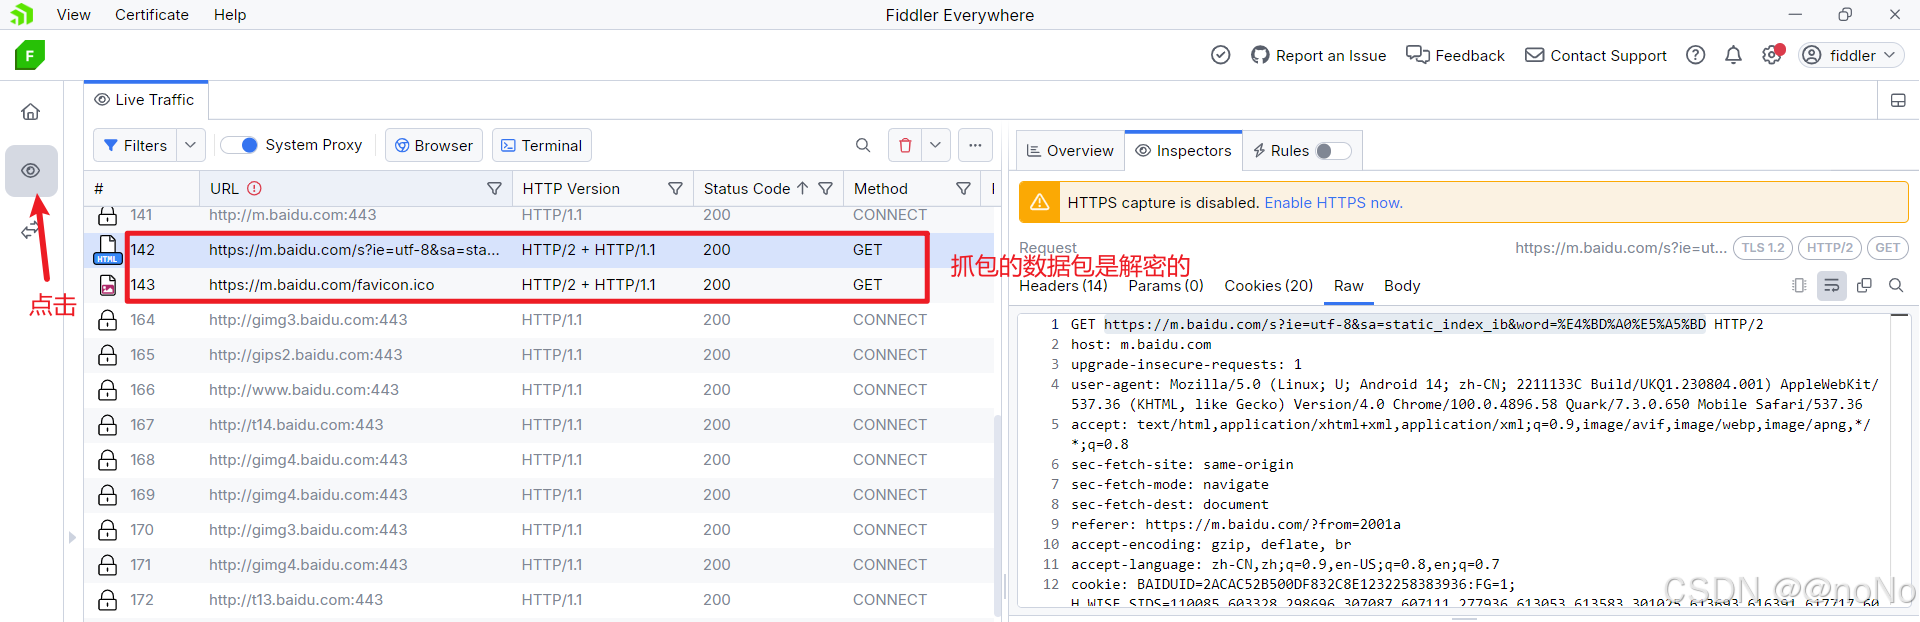Click the GET badge in request header

(1887, 248)
